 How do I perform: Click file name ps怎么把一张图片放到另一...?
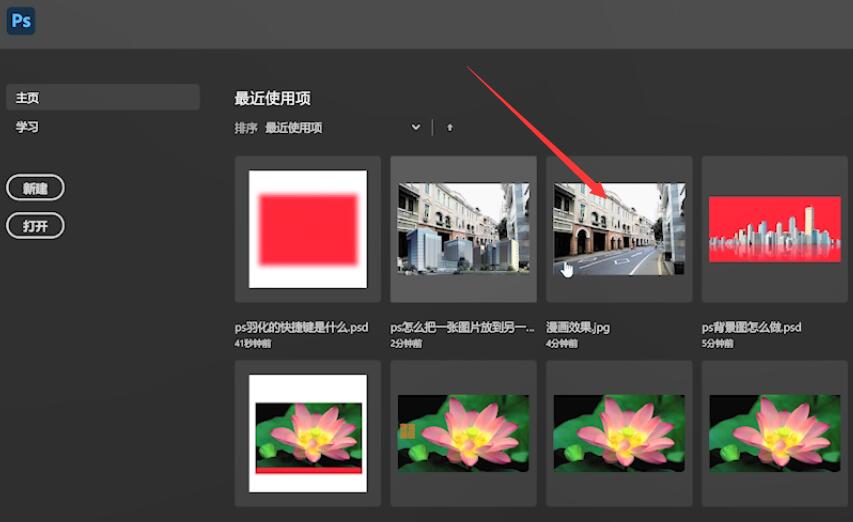462,327
